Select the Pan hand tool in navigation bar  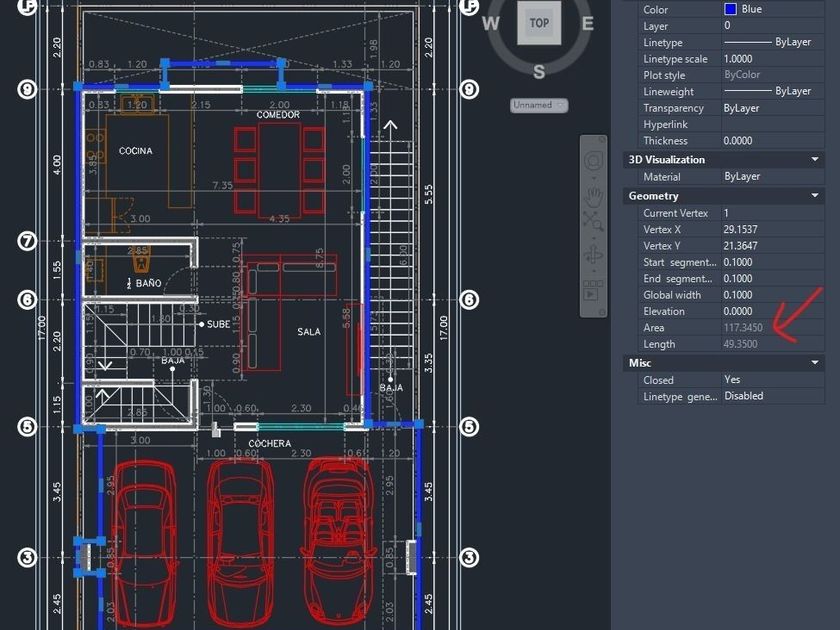point(594,196)
